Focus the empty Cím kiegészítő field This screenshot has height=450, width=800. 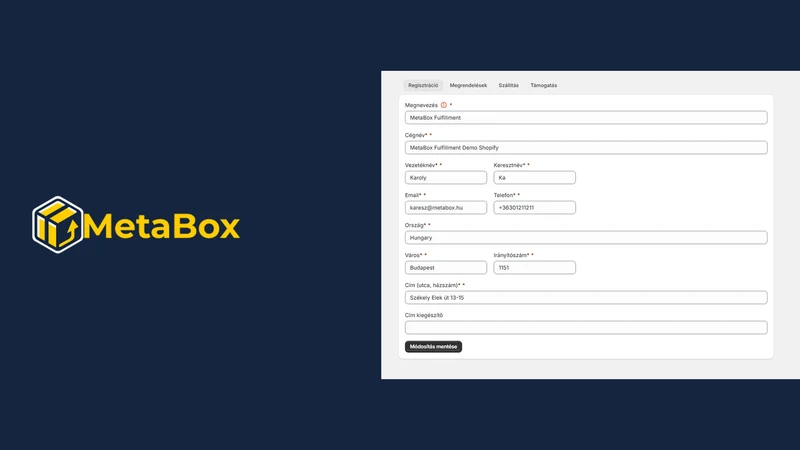coord(586,328)
